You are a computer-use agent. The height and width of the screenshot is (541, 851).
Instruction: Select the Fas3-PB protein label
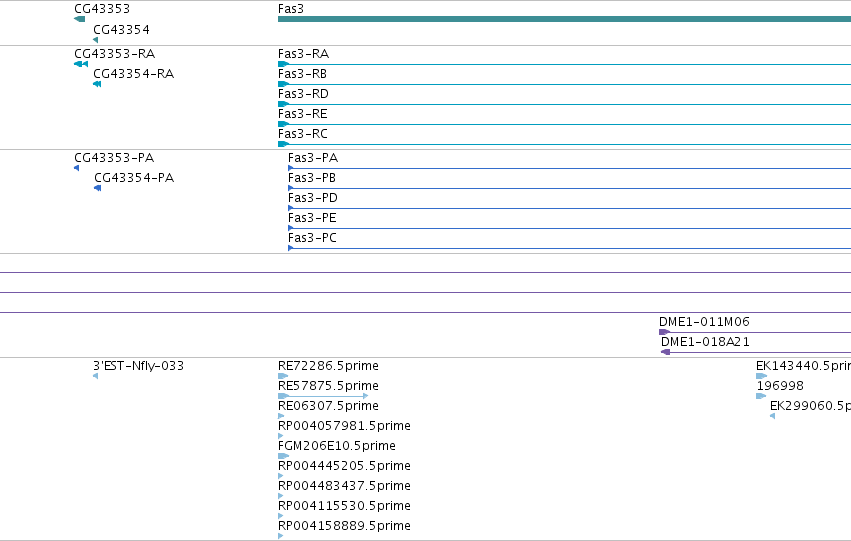click(312, 178)
